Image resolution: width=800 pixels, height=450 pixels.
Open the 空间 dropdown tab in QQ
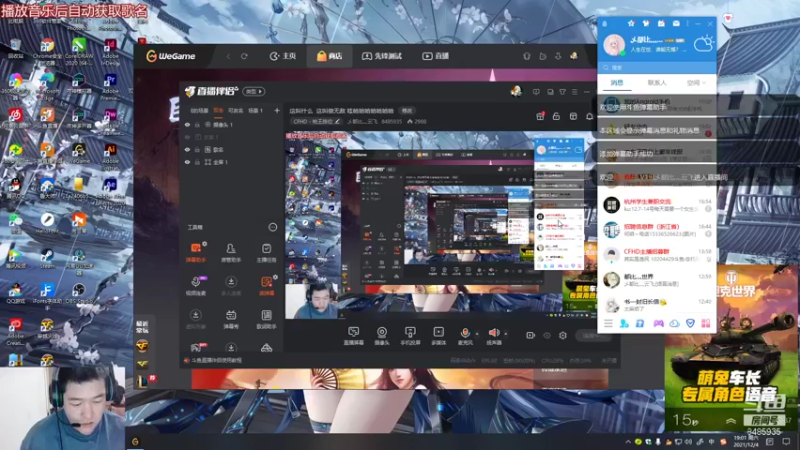coord(696,83)
